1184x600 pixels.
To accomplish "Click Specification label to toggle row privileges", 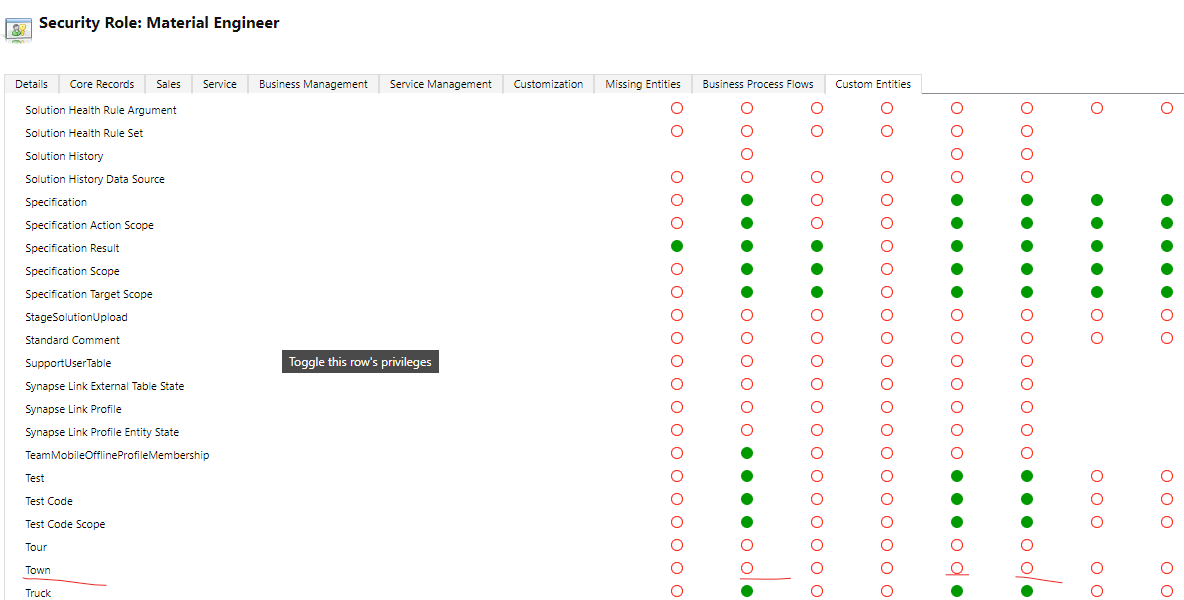I will point(55,201).
